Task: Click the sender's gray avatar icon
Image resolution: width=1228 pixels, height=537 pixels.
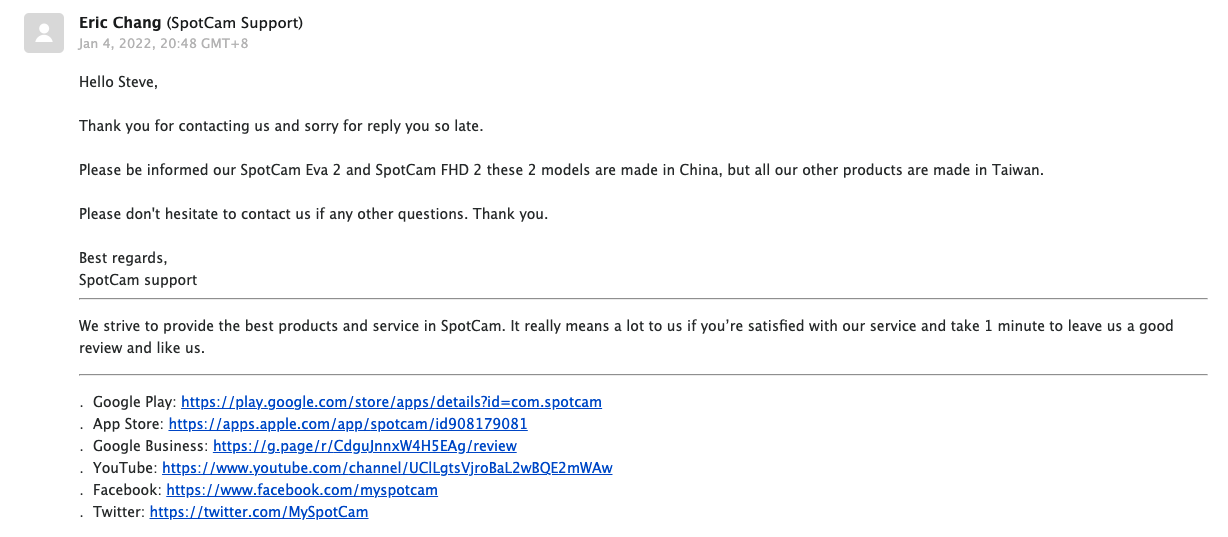Action: (44, 33)
